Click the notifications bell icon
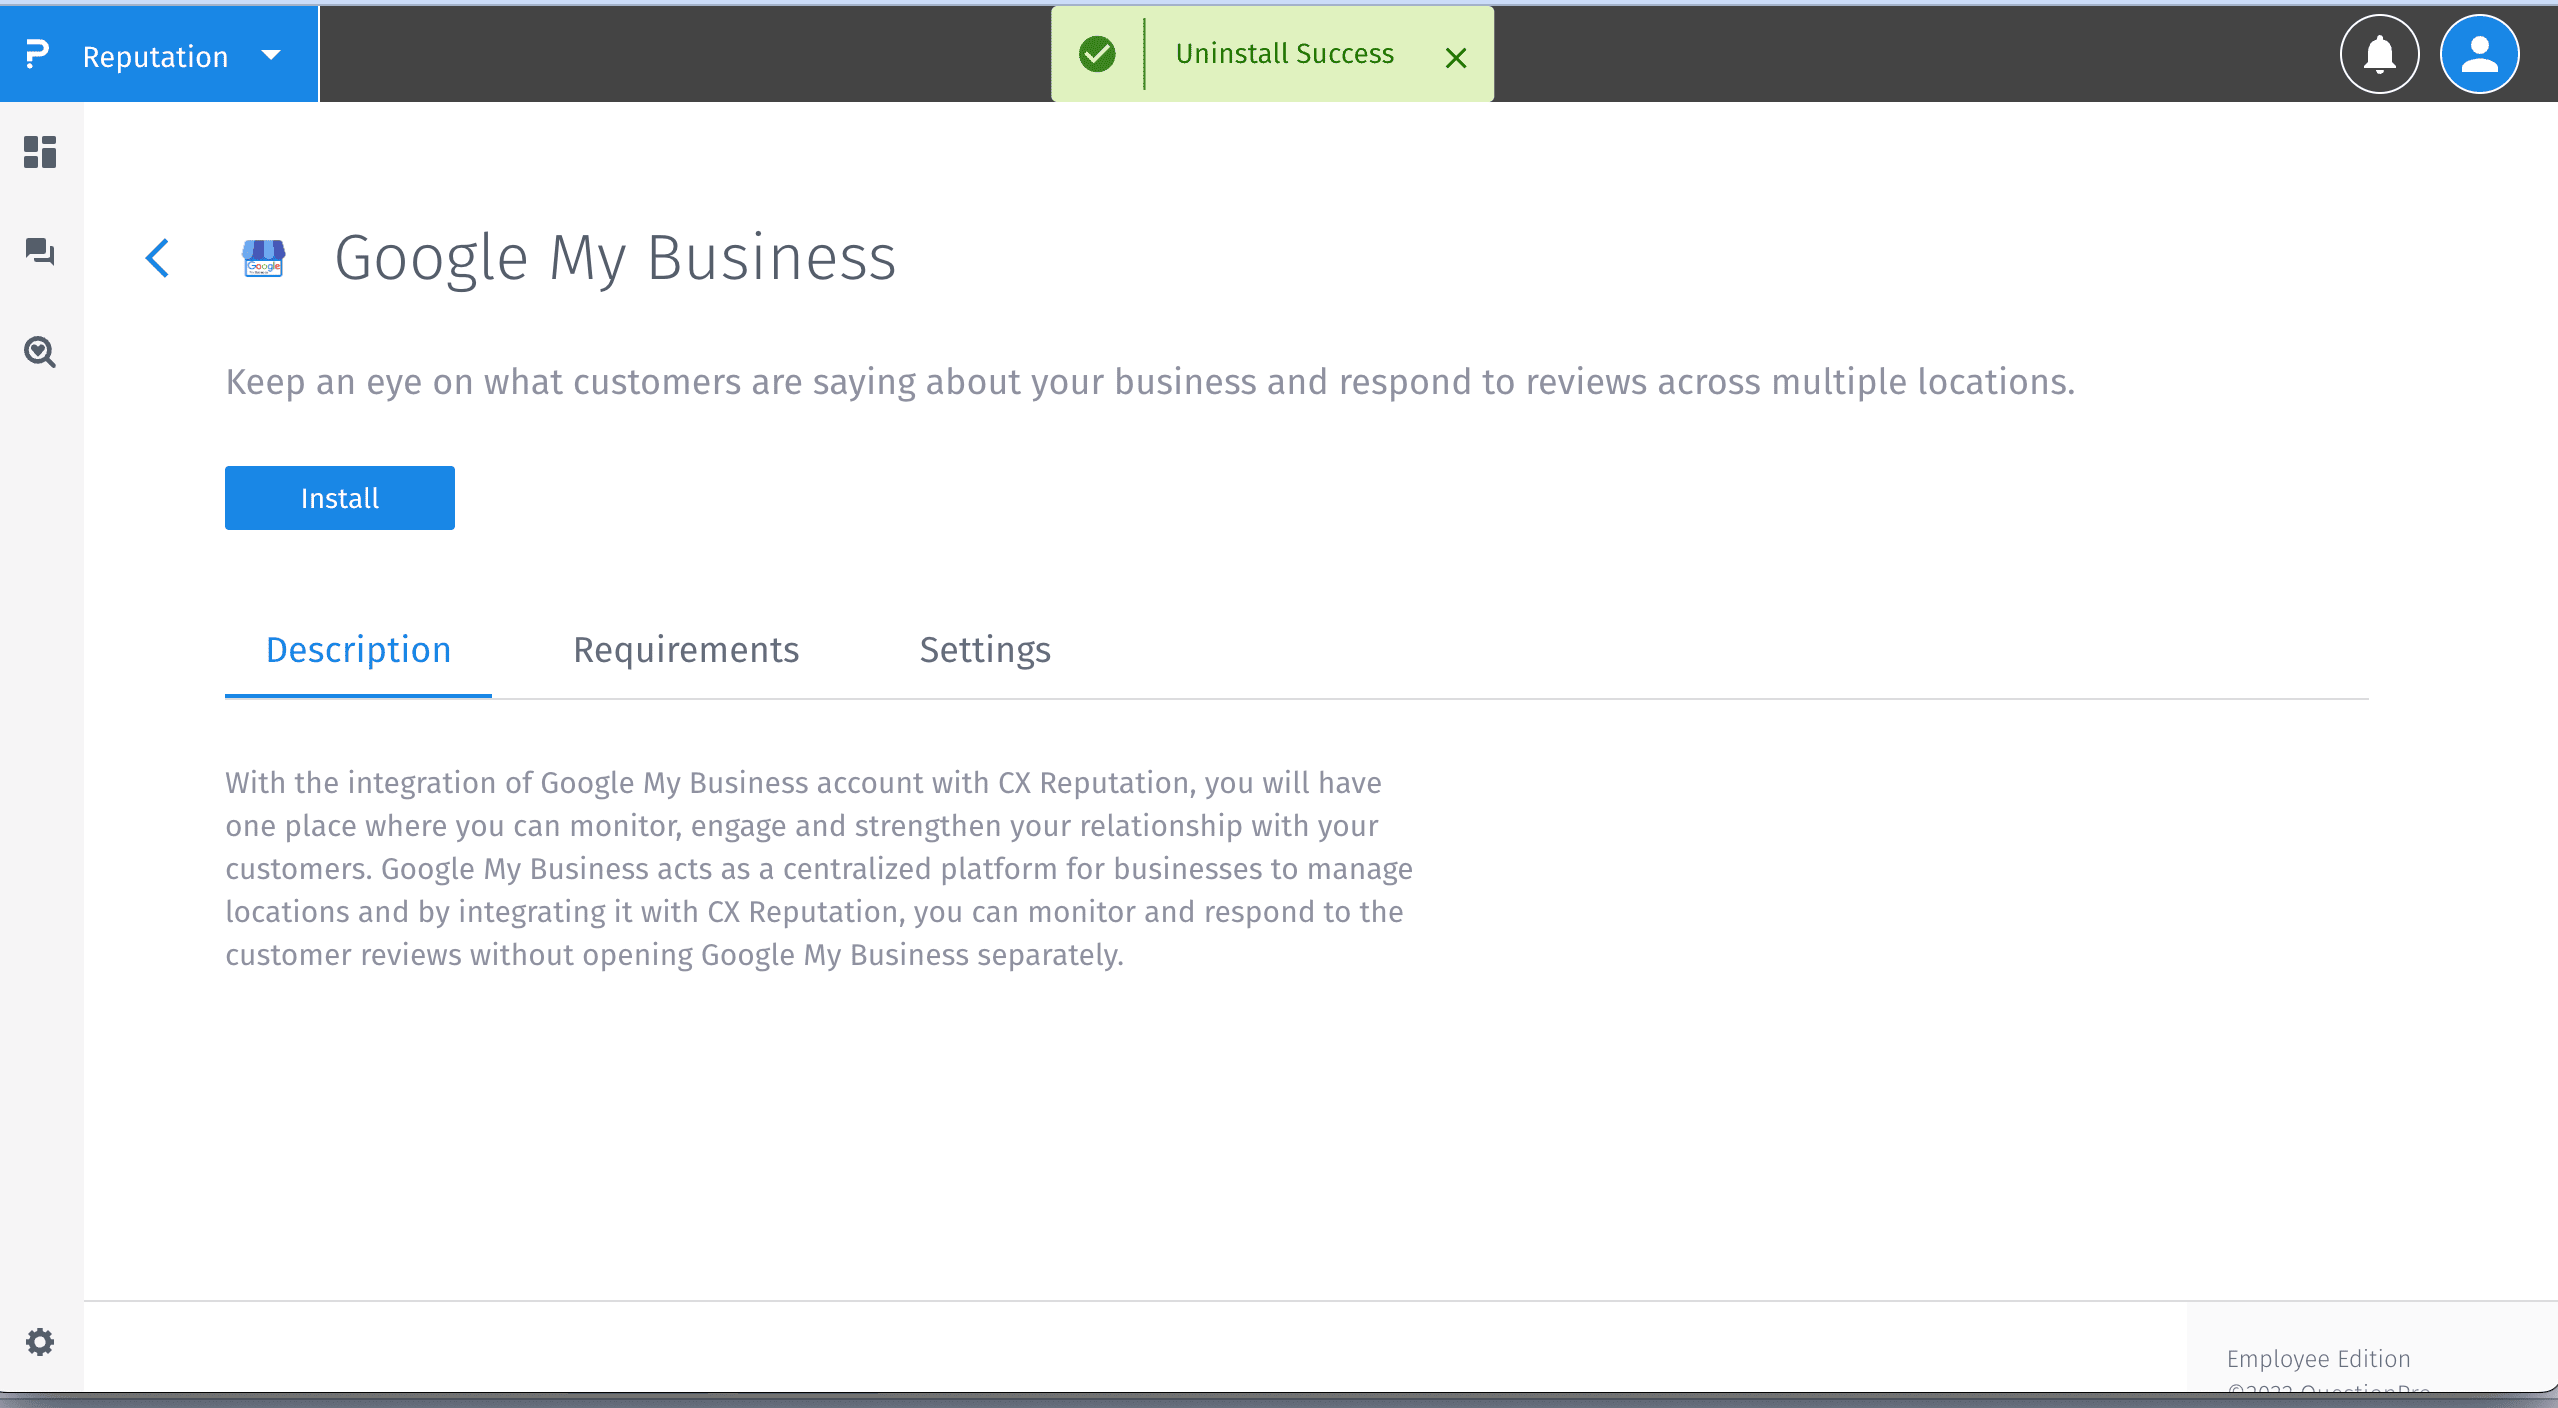The width and height of the screenshot is (2558, 1408). 2379,54
